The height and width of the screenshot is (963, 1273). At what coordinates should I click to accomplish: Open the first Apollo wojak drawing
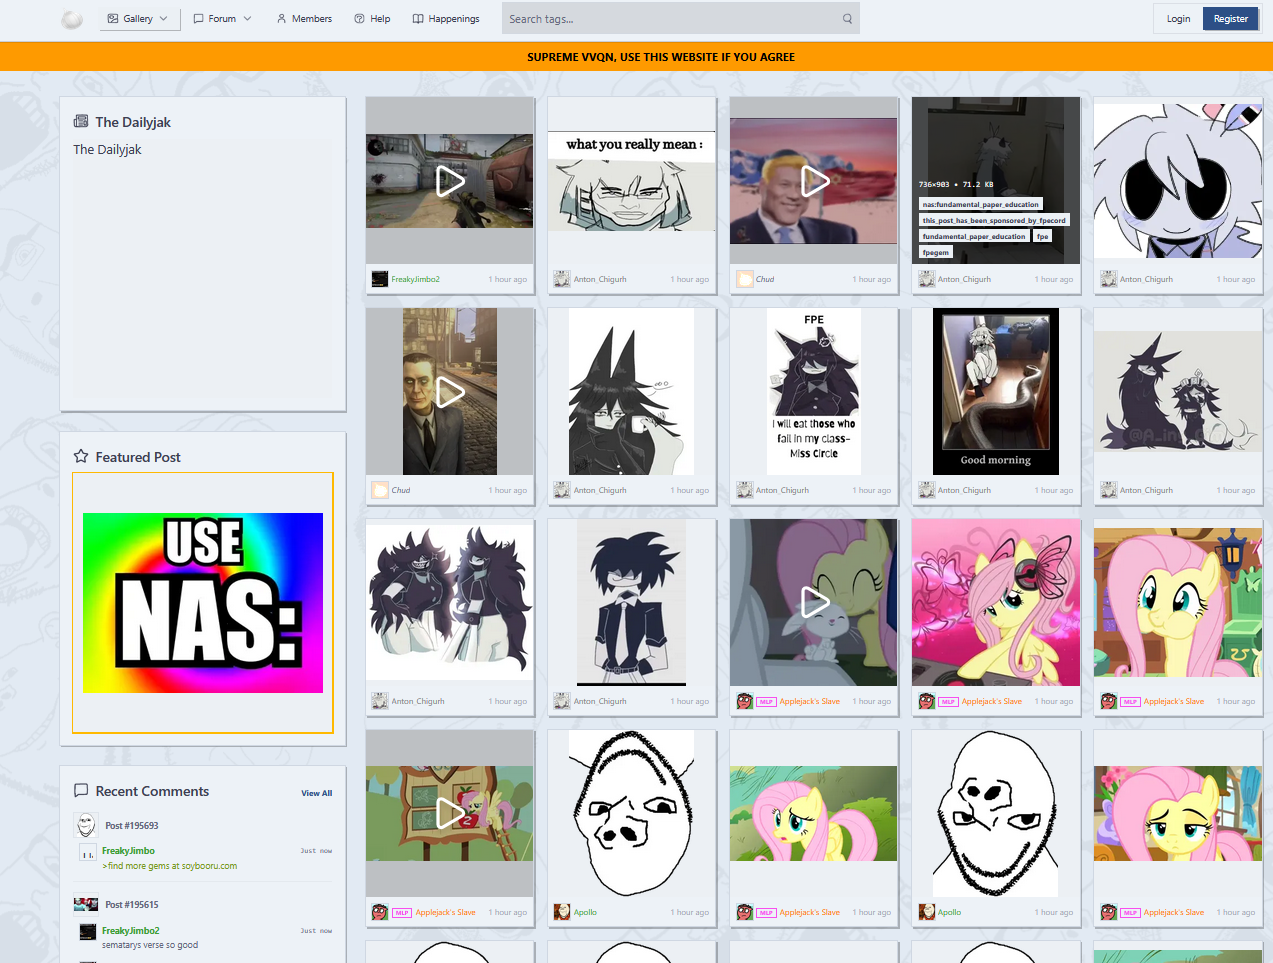click(632, 814)
